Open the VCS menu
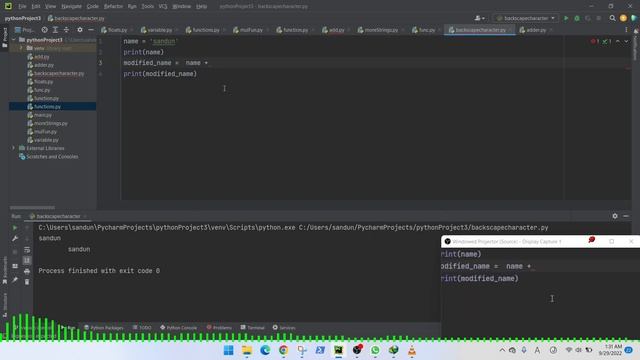The image size is (640, 360). click(163, 7)
